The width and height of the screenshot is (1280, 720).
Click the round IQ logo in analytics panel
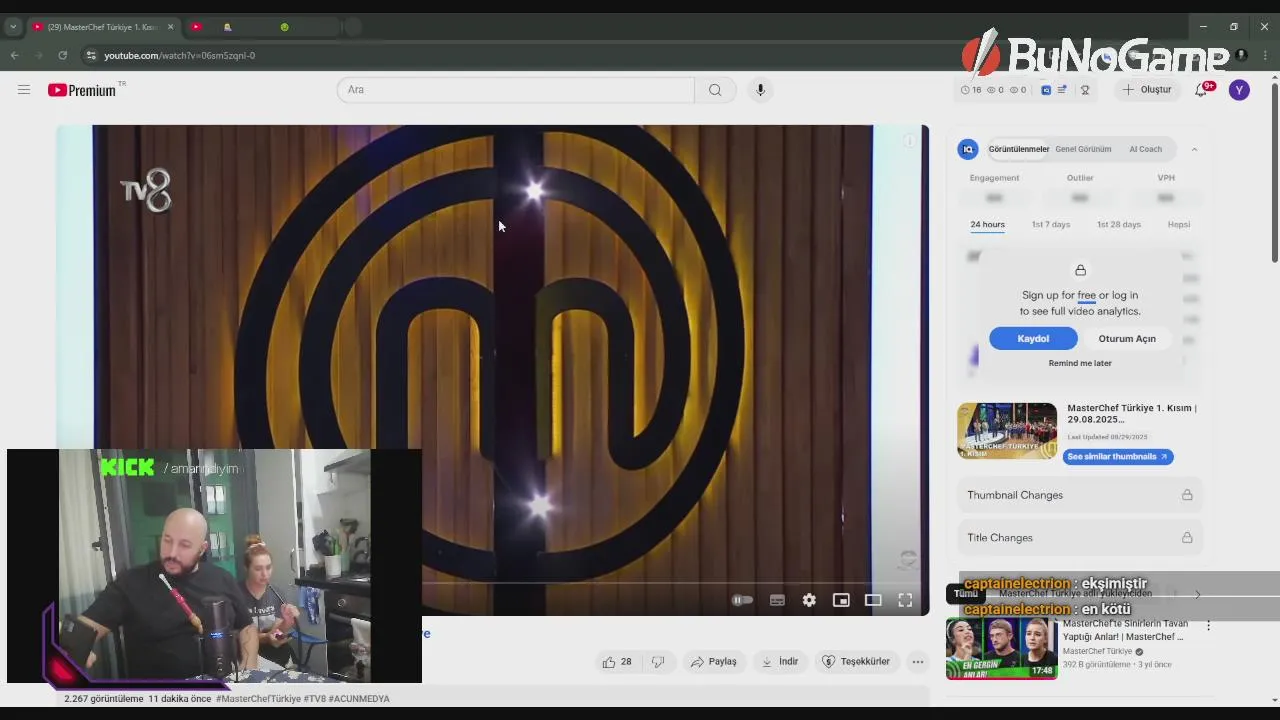(967, 149)
